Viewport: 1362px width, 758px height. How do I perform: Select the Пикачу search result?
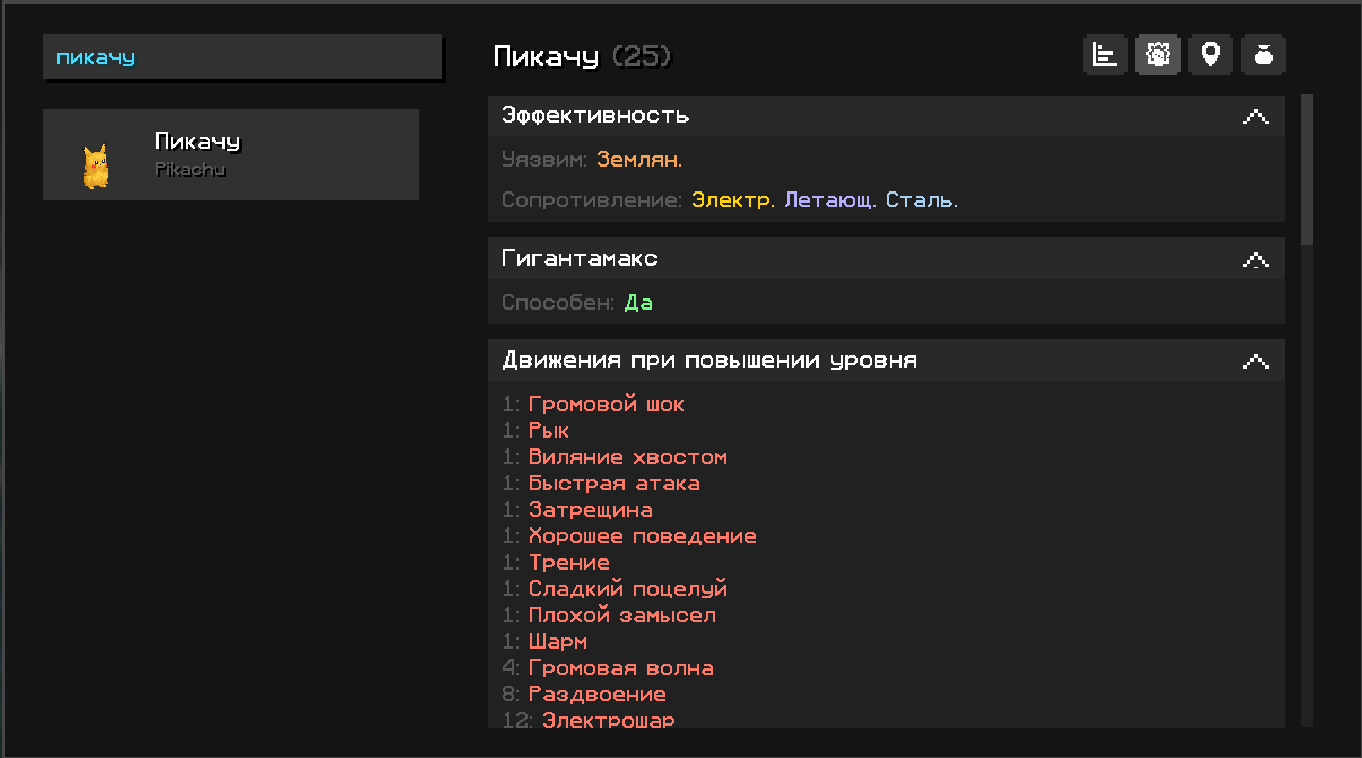pyautogui.click(x=231, y=155)
